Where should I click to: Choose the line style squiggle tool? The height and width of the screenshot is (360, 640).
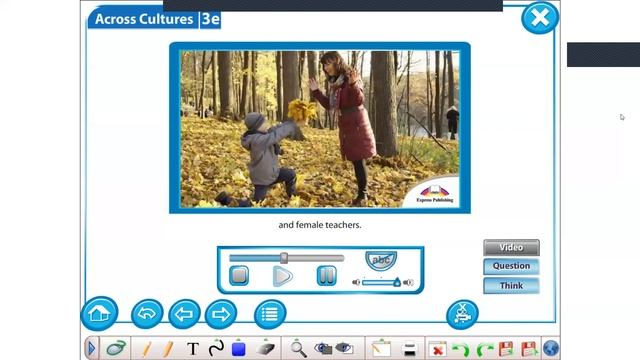(x=216, y=348)
